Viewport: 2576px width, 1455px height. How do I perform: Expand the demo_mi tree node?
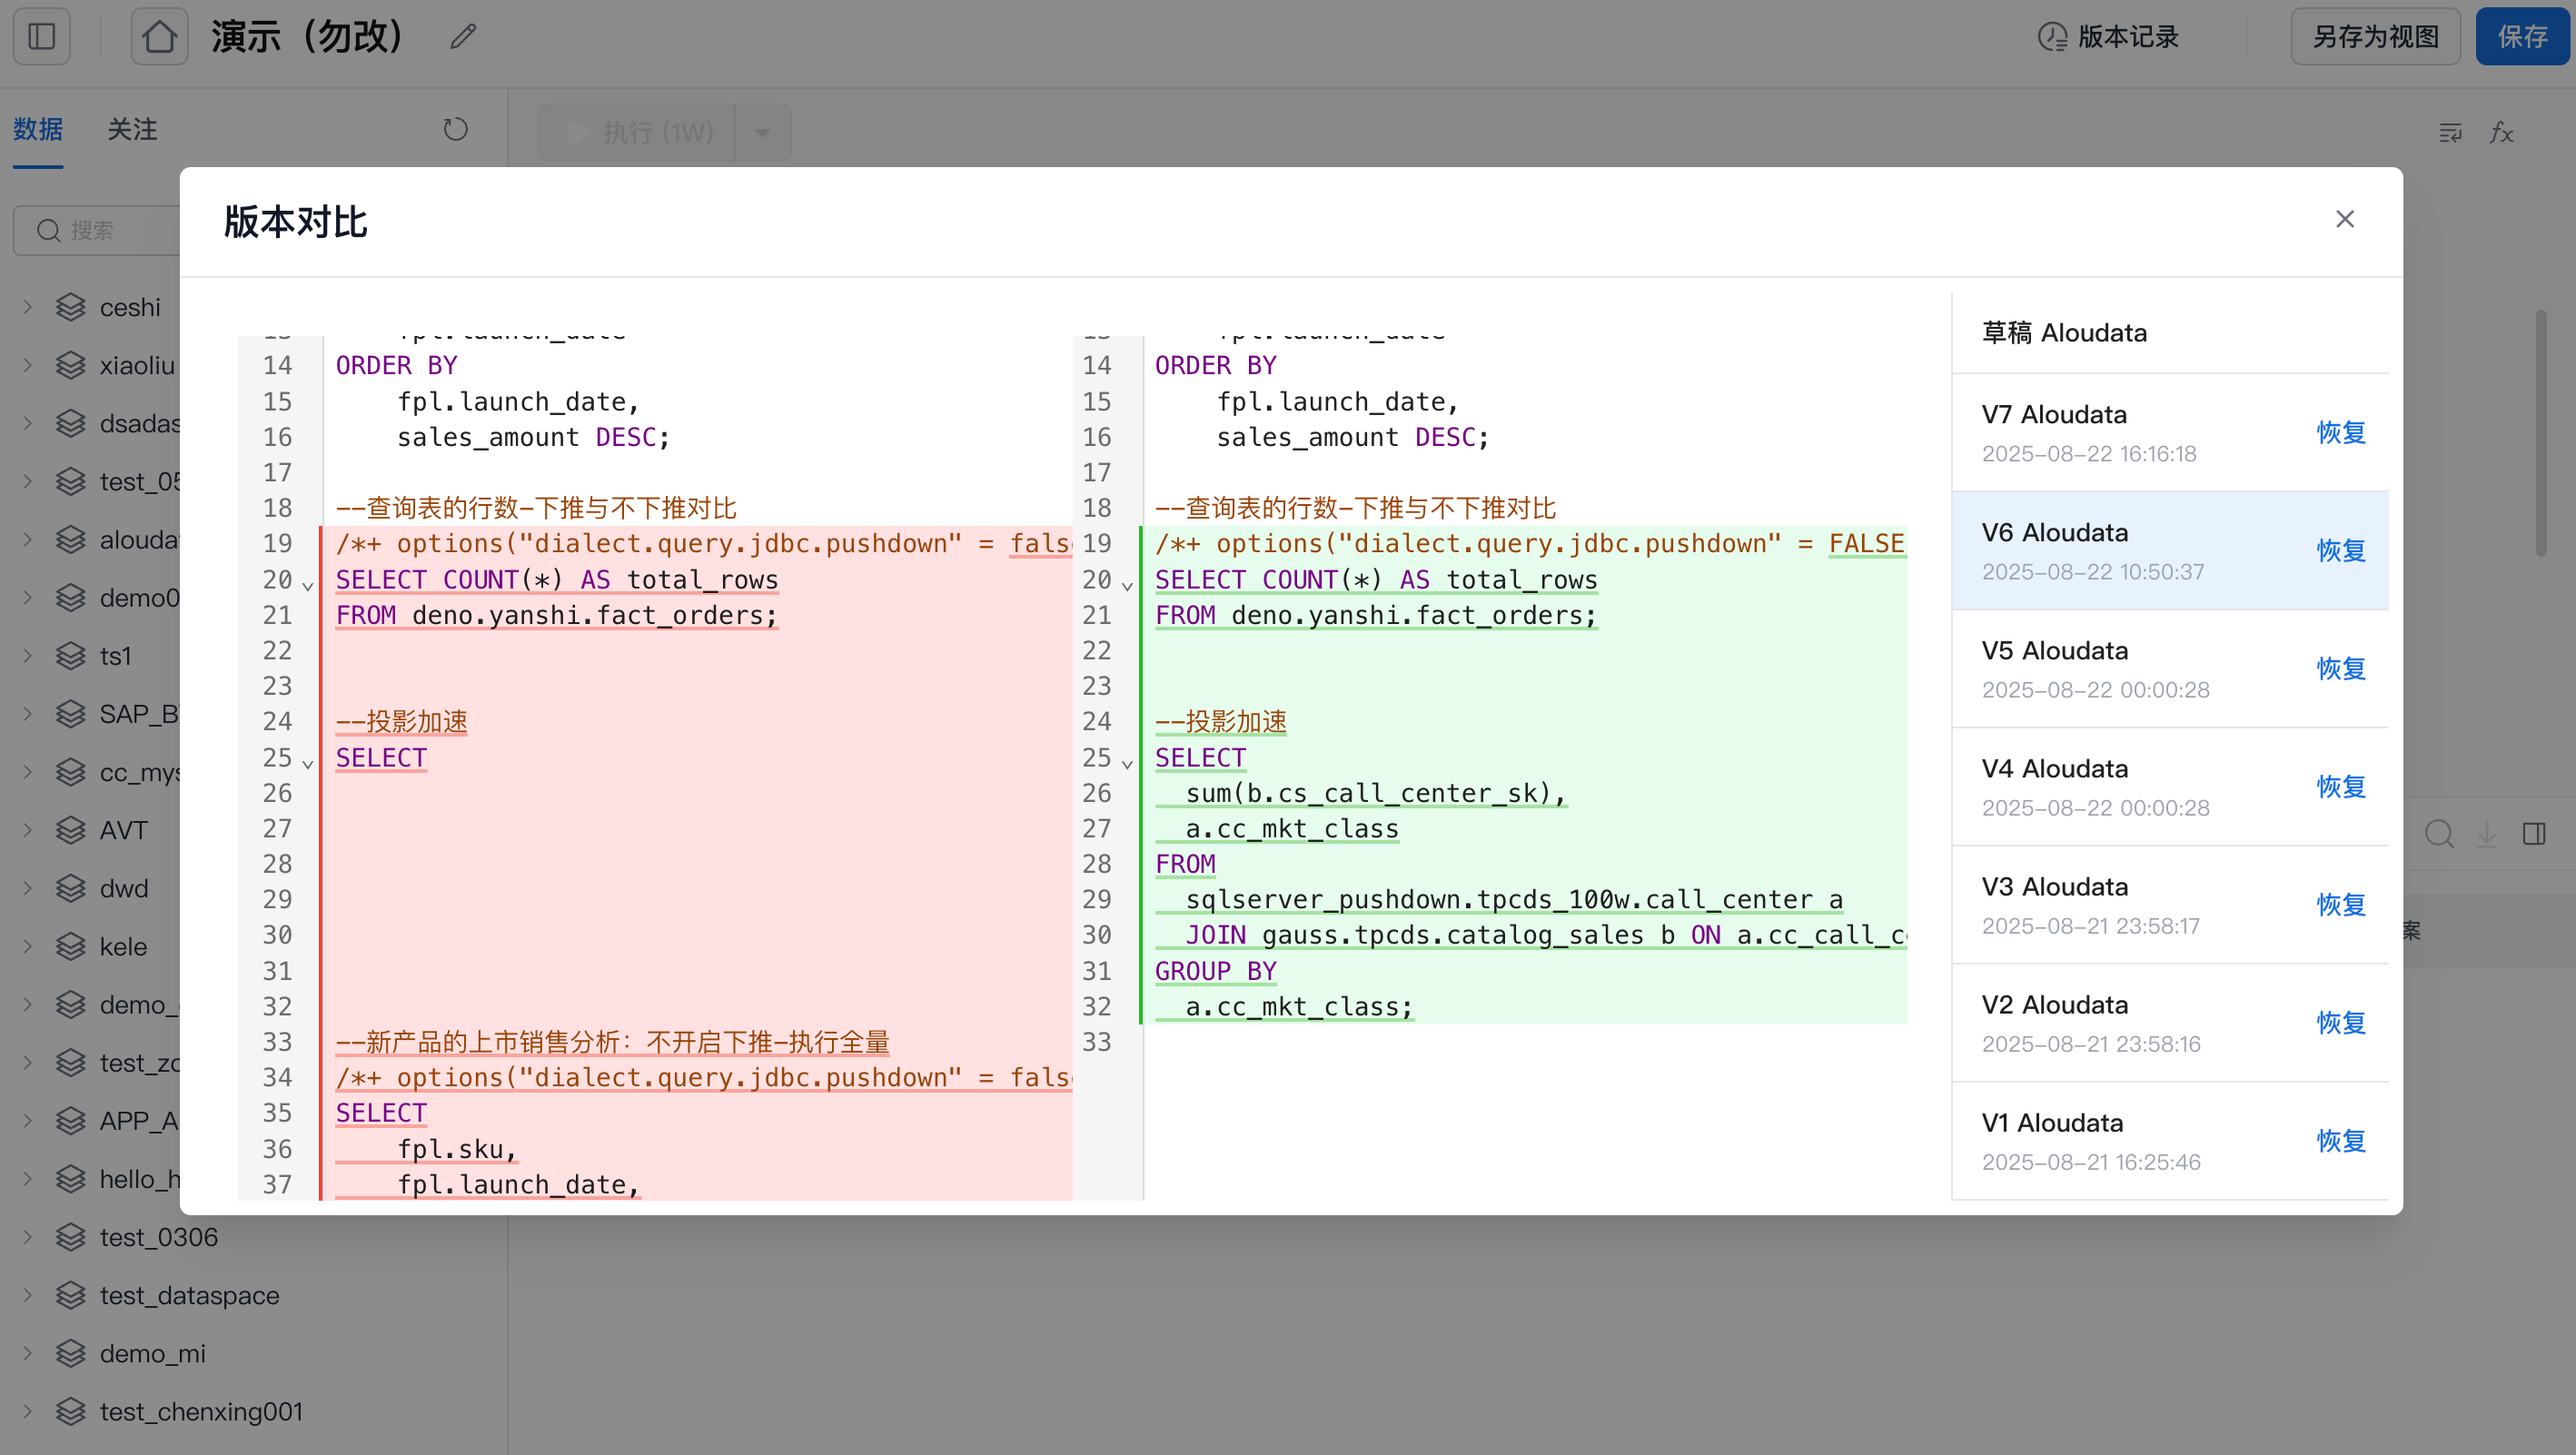(28, 1353)
